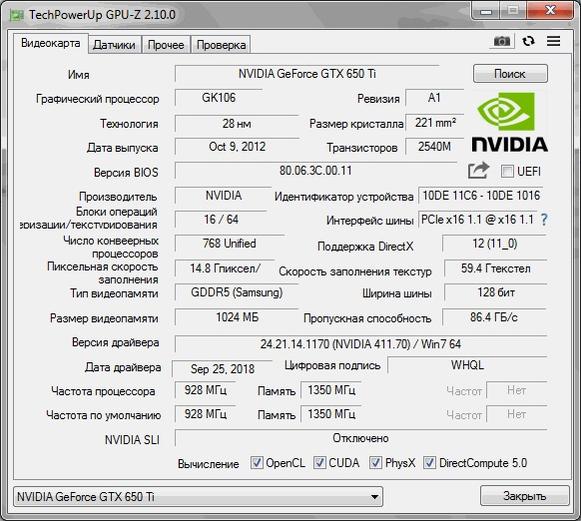The image size is (581, 521).
Task: Open the GPU selection dropdown at bottom
Action: click(198, 497)
